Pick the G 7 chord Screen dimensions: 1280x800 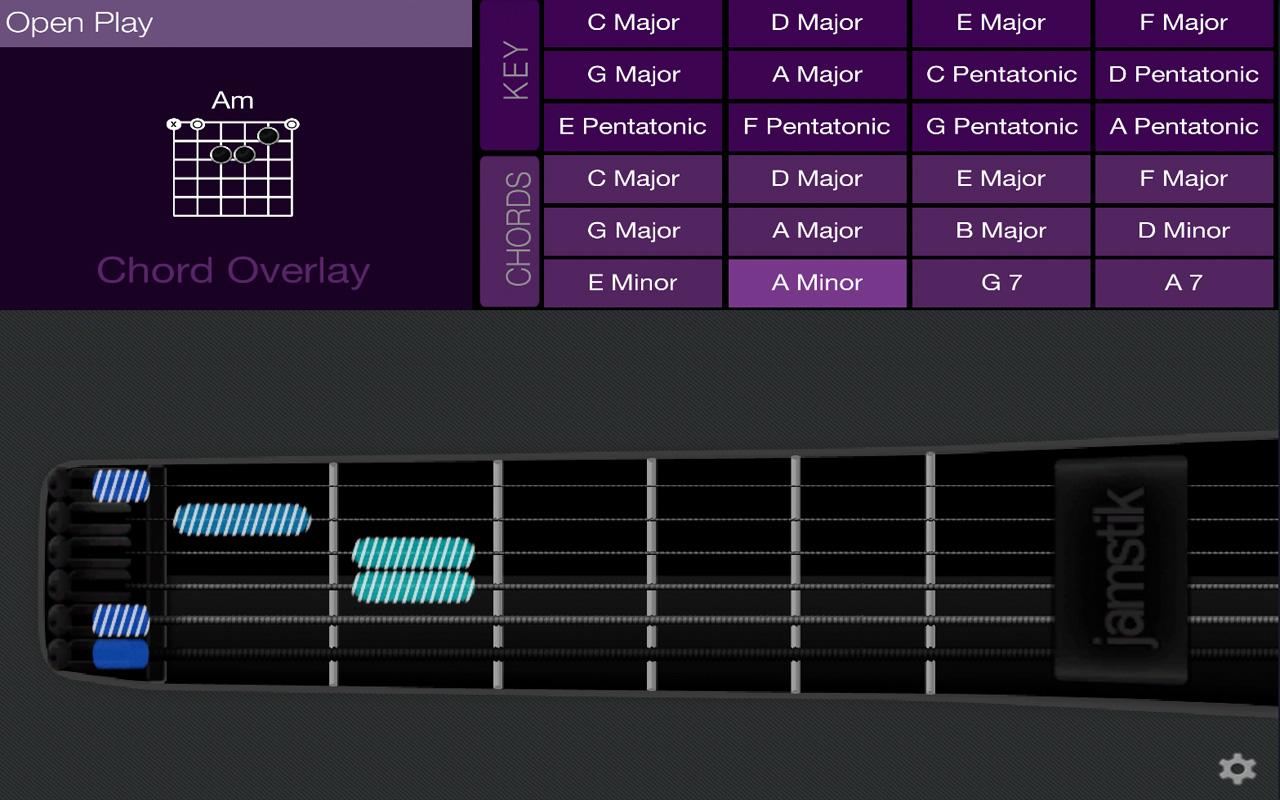pos(1001,283)
